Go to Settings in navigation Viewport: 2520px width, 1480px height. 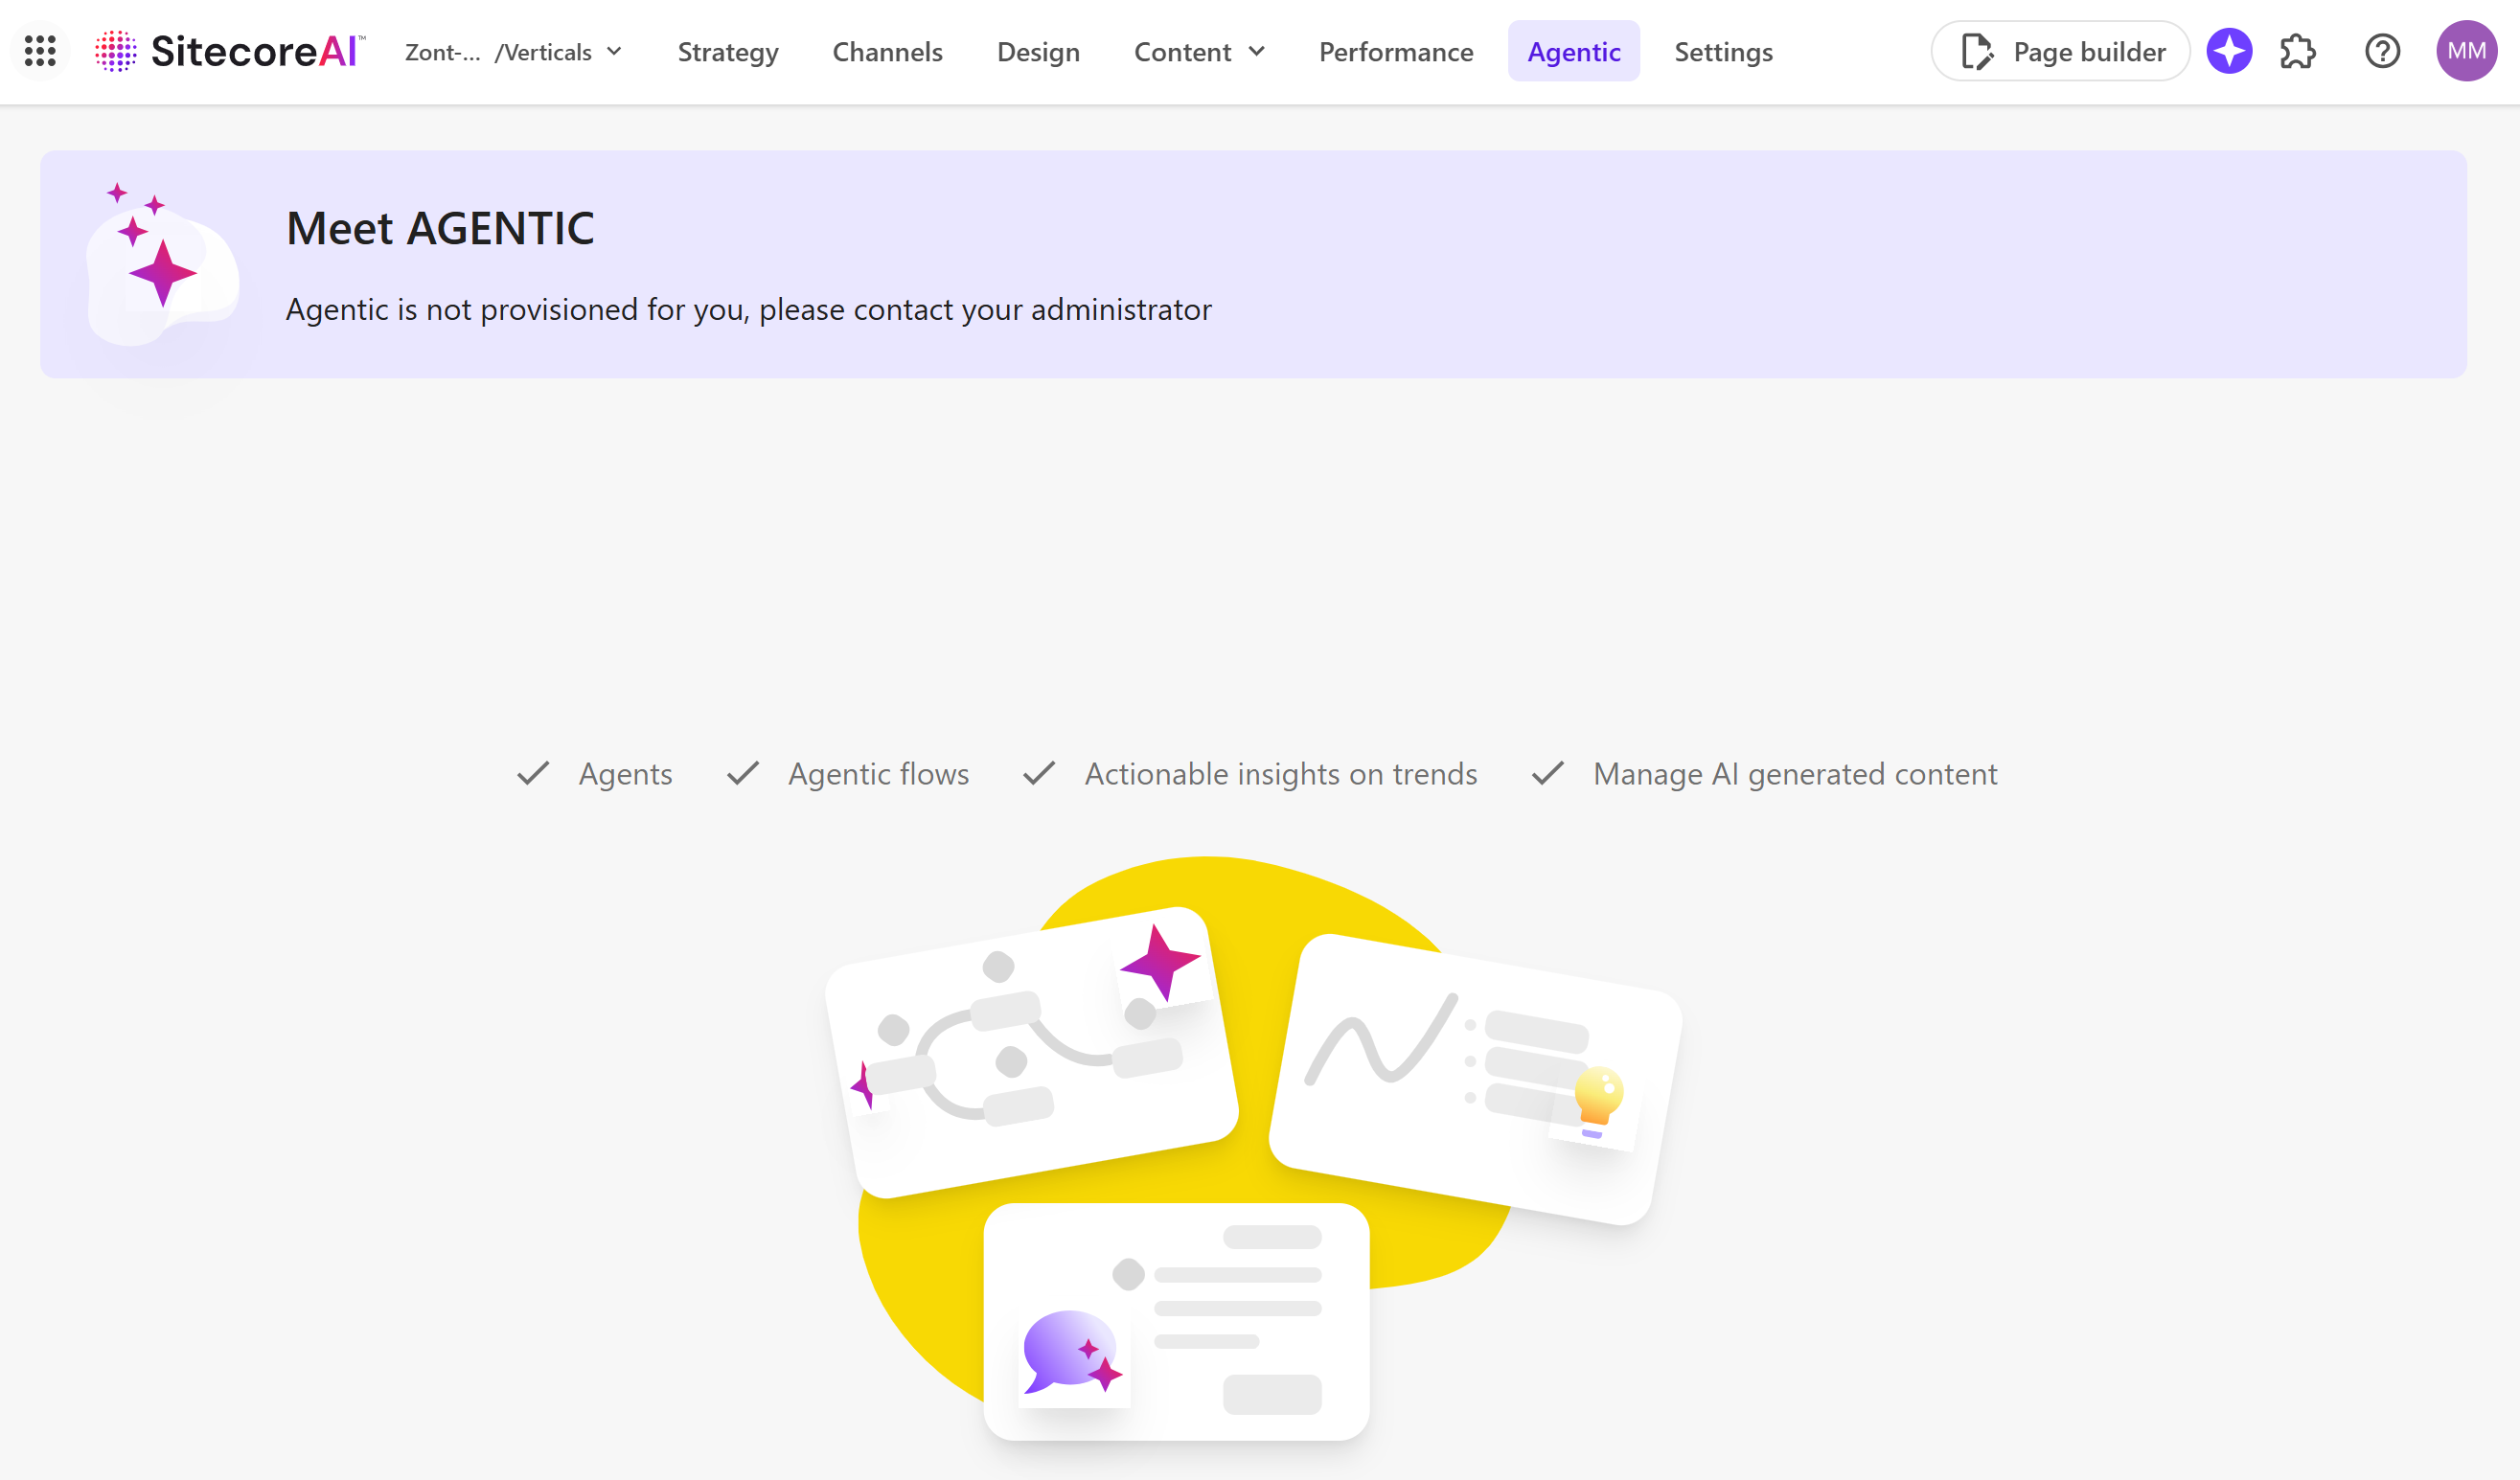[x=1723, y=52]
